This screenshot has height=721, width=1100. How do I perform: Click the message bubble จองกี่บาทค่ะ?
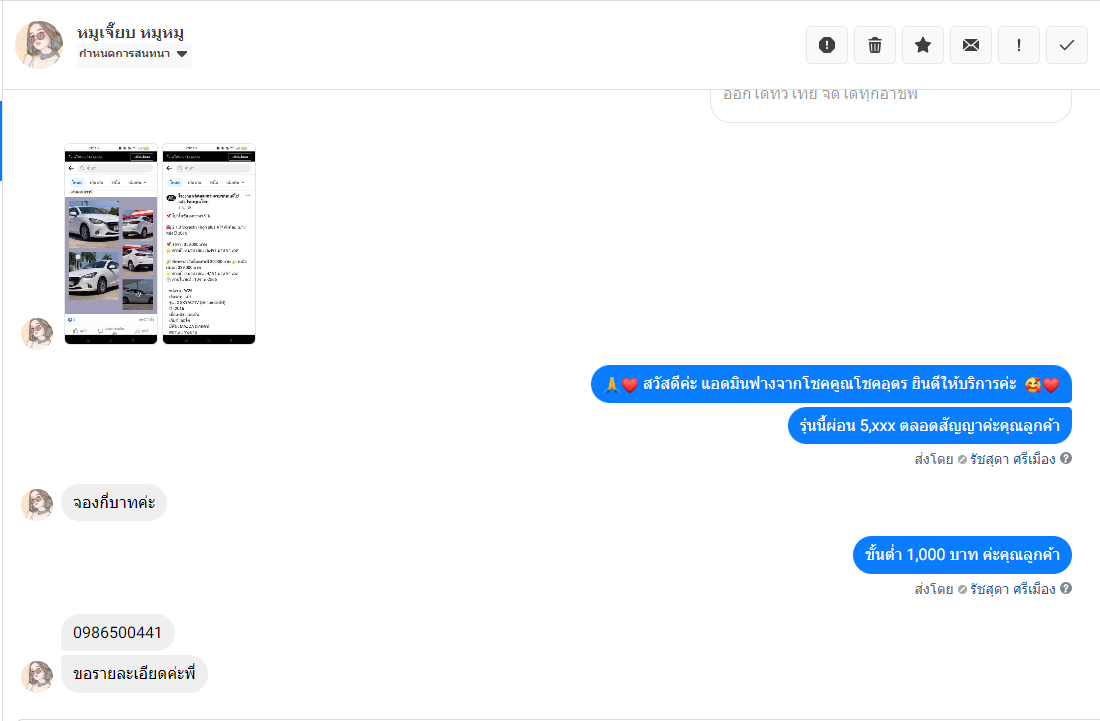pyautogui.click(x=114, y=502)
